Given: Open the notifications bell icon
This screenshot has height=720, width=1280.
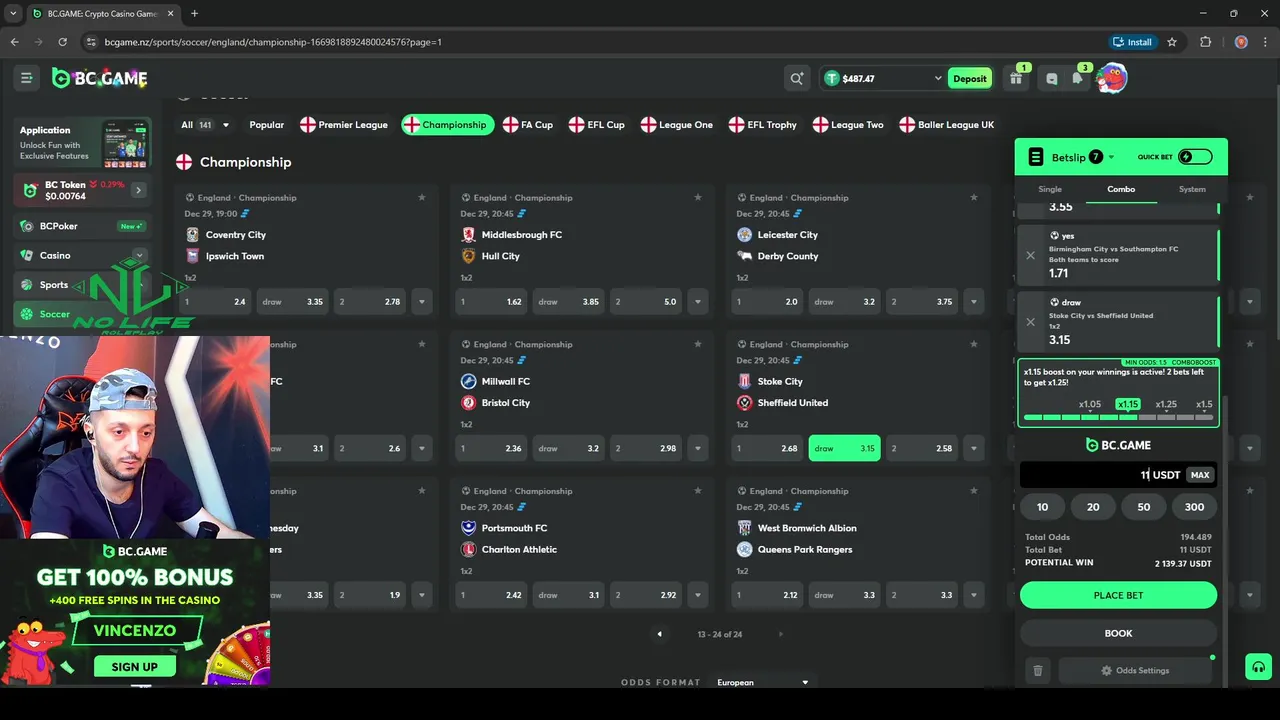Looking at the screenshot, I should (x=1078, y=78).
